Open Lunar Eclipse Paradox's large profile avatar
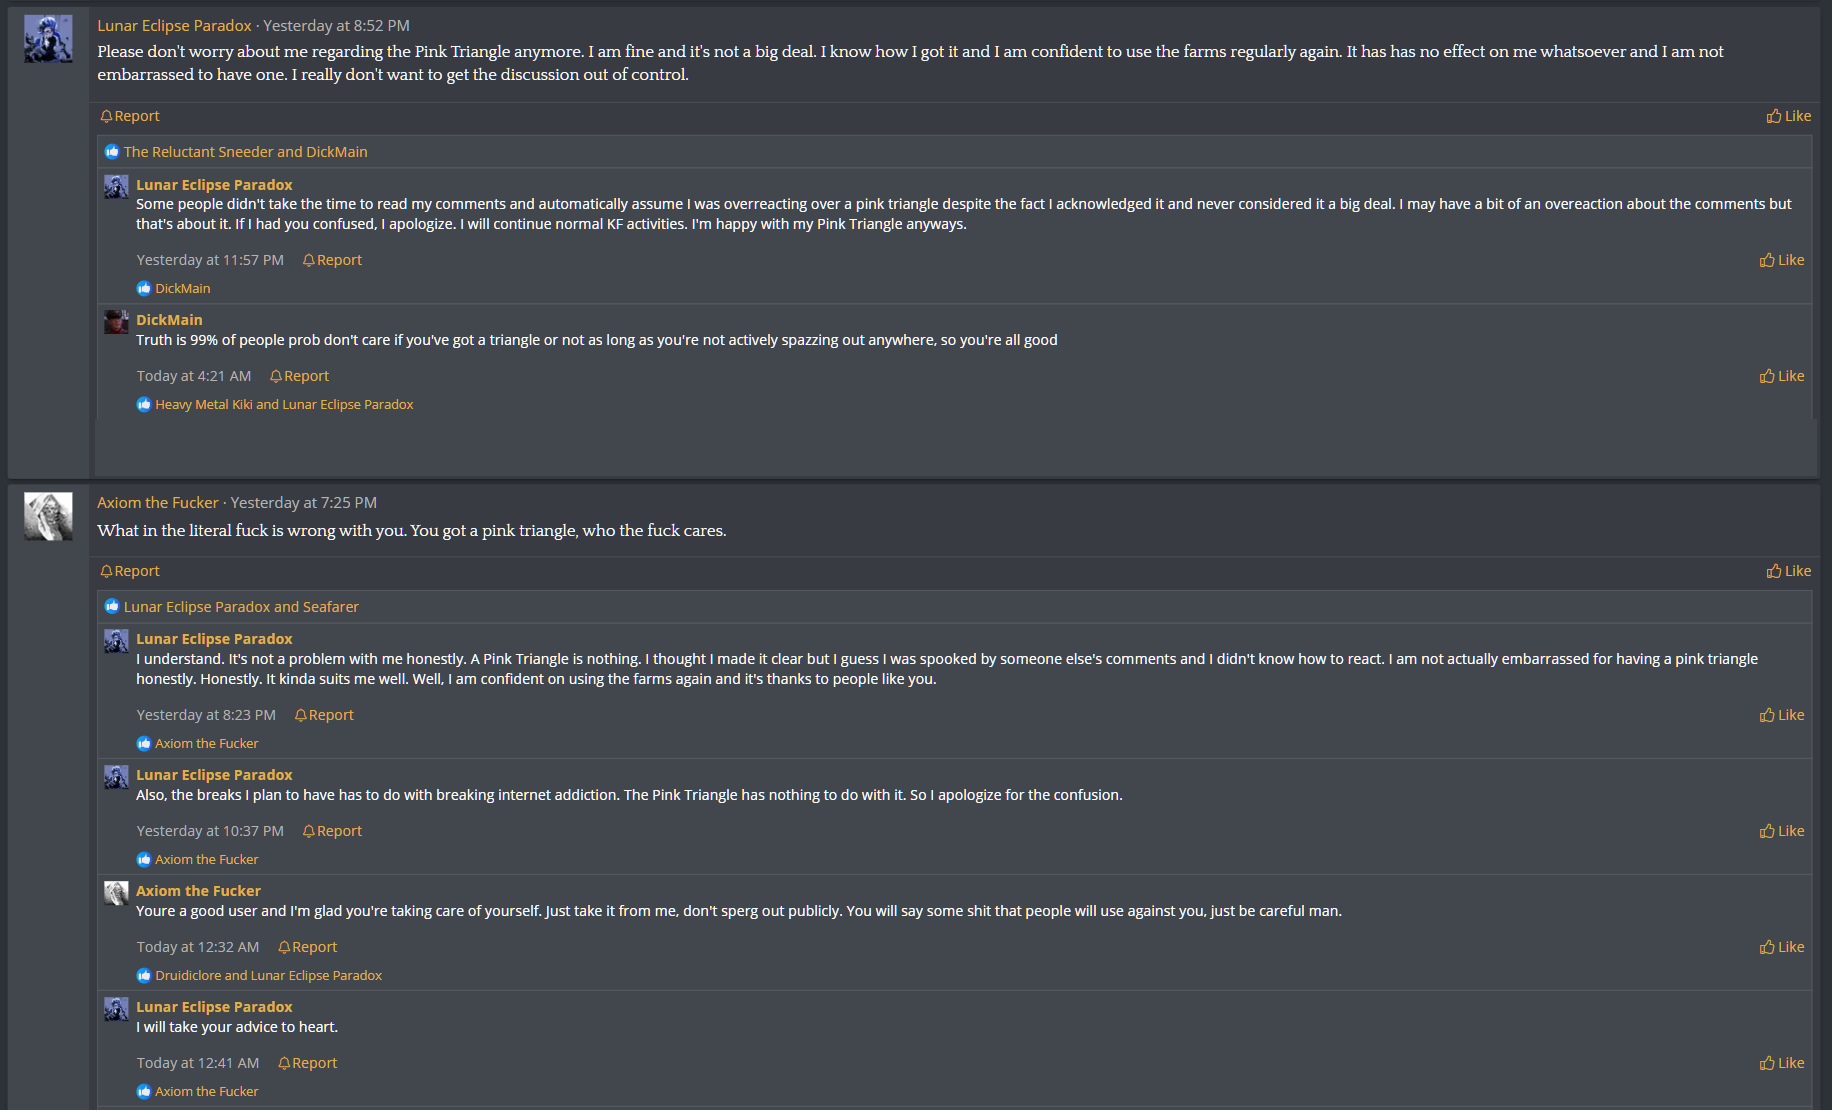Viewport: 1832px width, 1110px height. (x=48, y=39)
